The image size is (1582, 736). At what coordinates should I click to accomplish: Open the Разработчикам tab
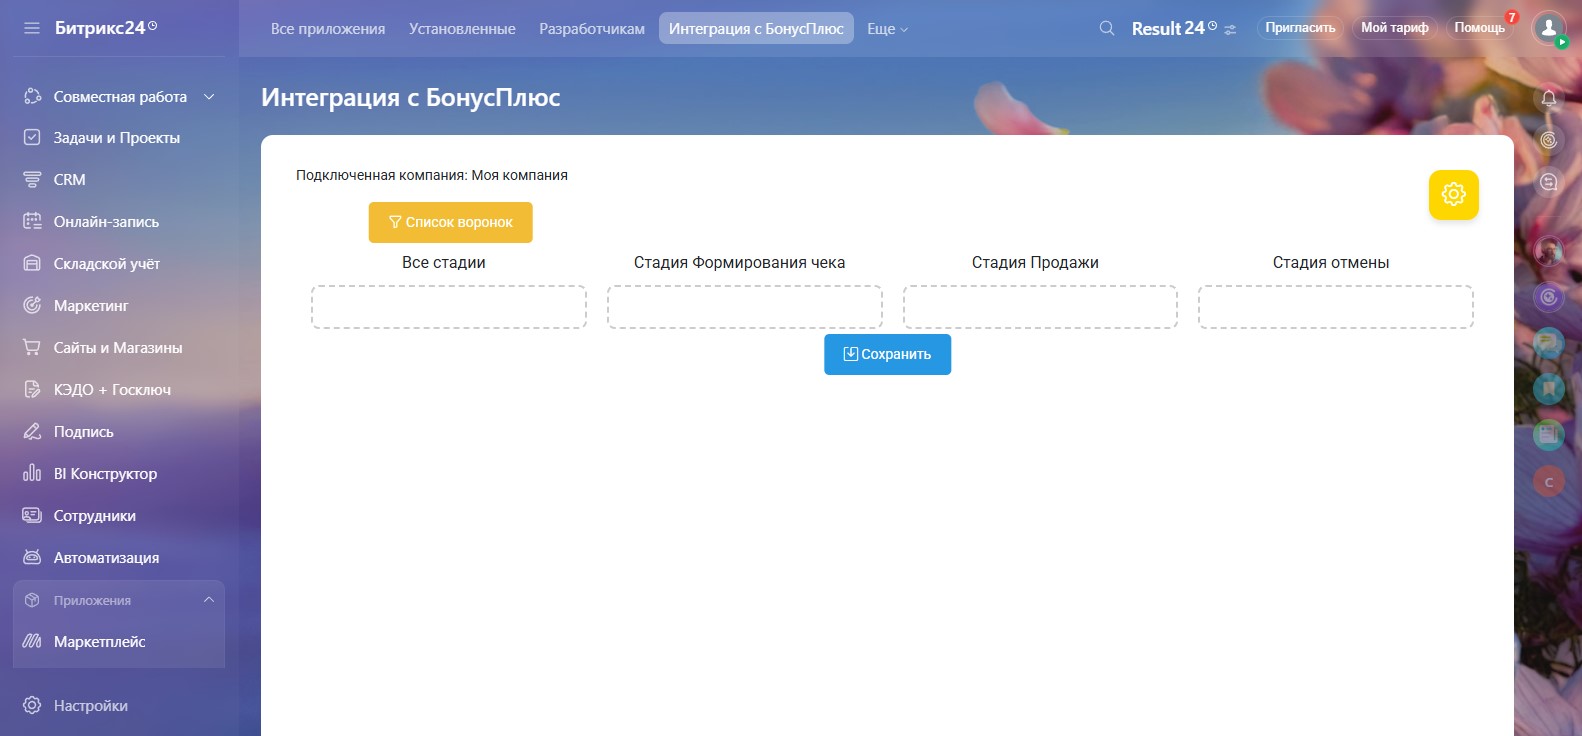[x=592, y=29]
